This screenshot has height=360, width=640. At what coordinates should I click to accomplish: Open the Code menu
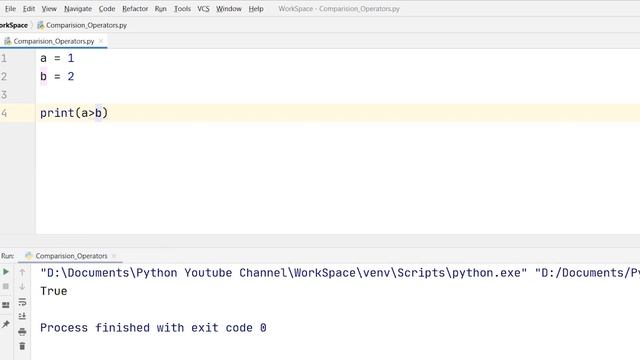(107, 9)
